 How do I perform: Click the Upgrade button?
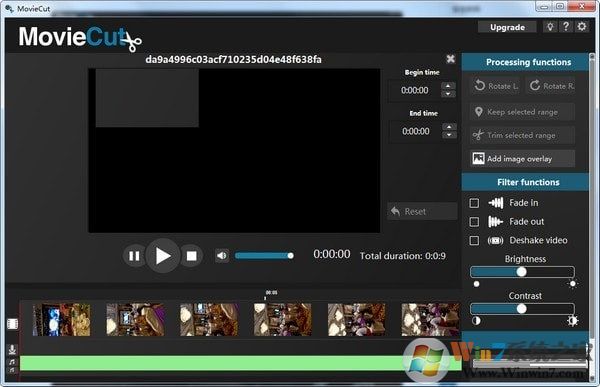pos(507,27)
